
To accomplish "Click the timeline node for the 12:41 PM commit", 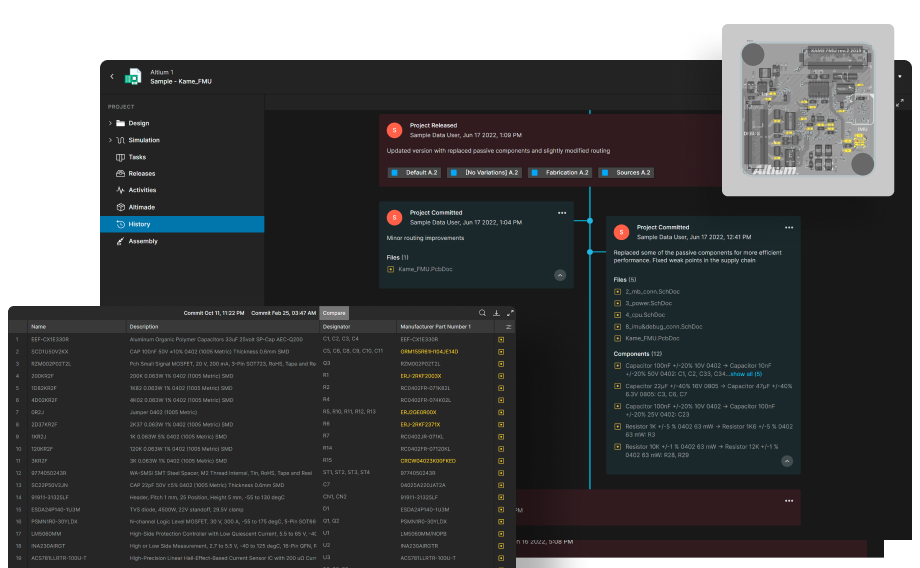I will pyautogui.click(x=590, y=252).
